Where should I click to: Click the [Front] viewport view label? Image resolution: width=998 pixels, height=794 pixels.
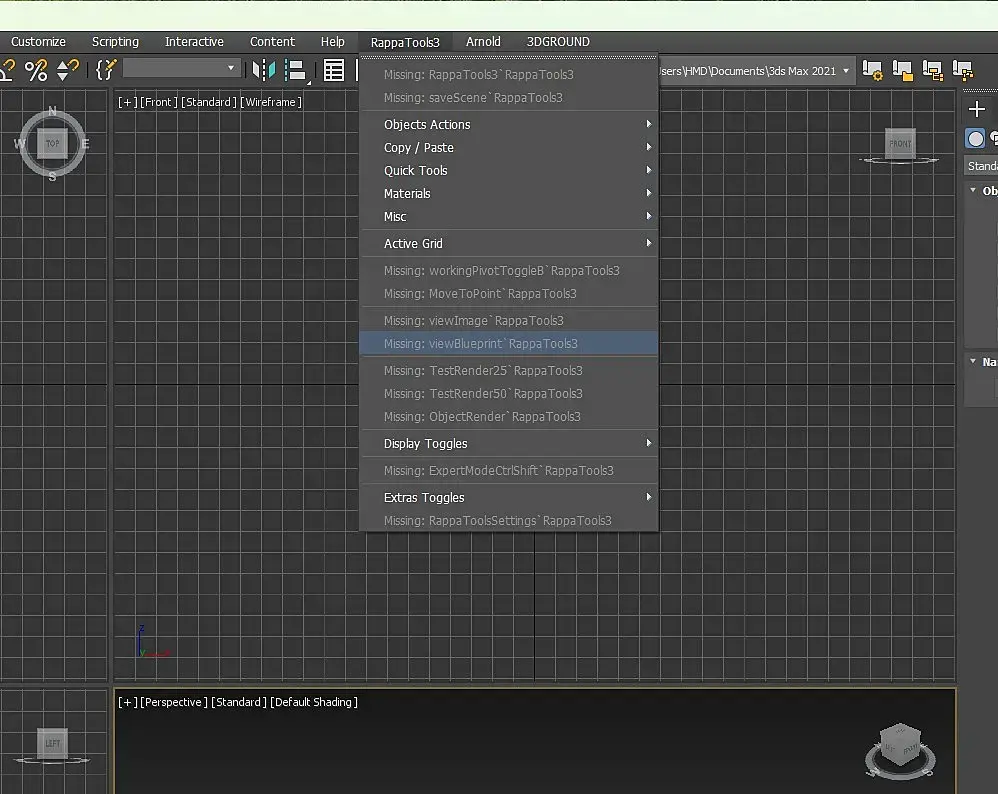click(158, 102)
